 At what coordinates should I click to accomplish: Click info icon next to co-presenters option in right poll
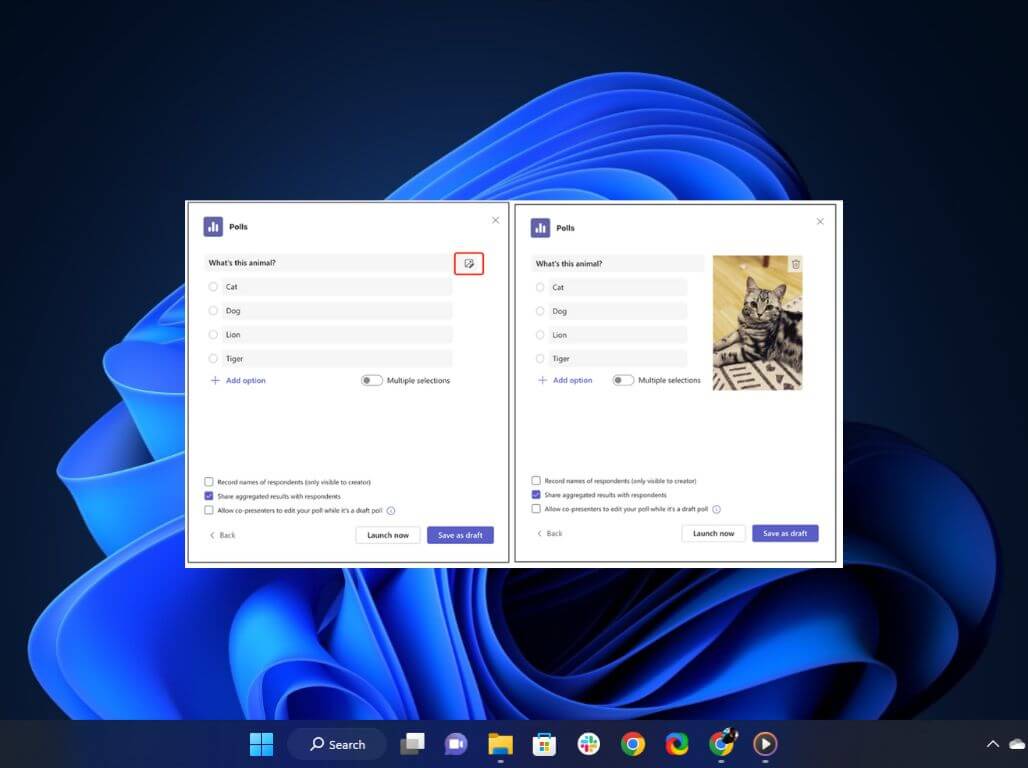pos(717,509)
